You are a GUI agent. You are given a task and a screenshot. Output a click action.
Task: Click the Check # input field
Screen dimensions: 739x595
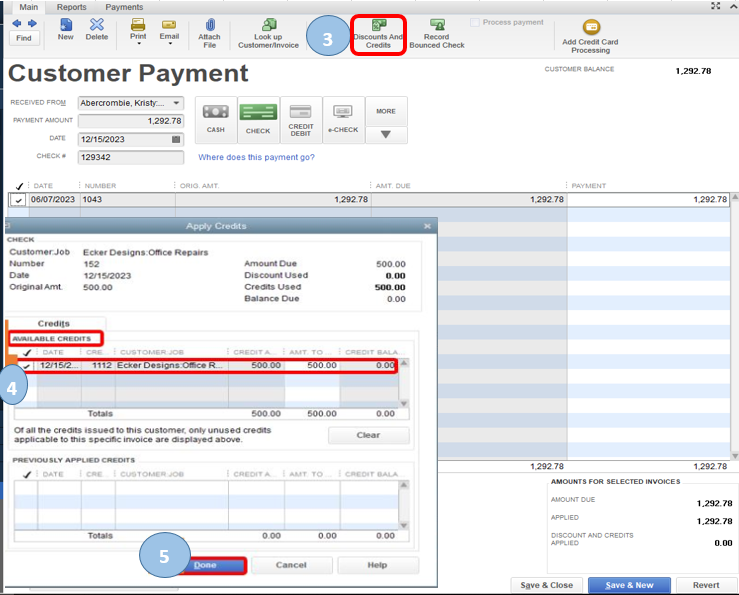point(130,157)
